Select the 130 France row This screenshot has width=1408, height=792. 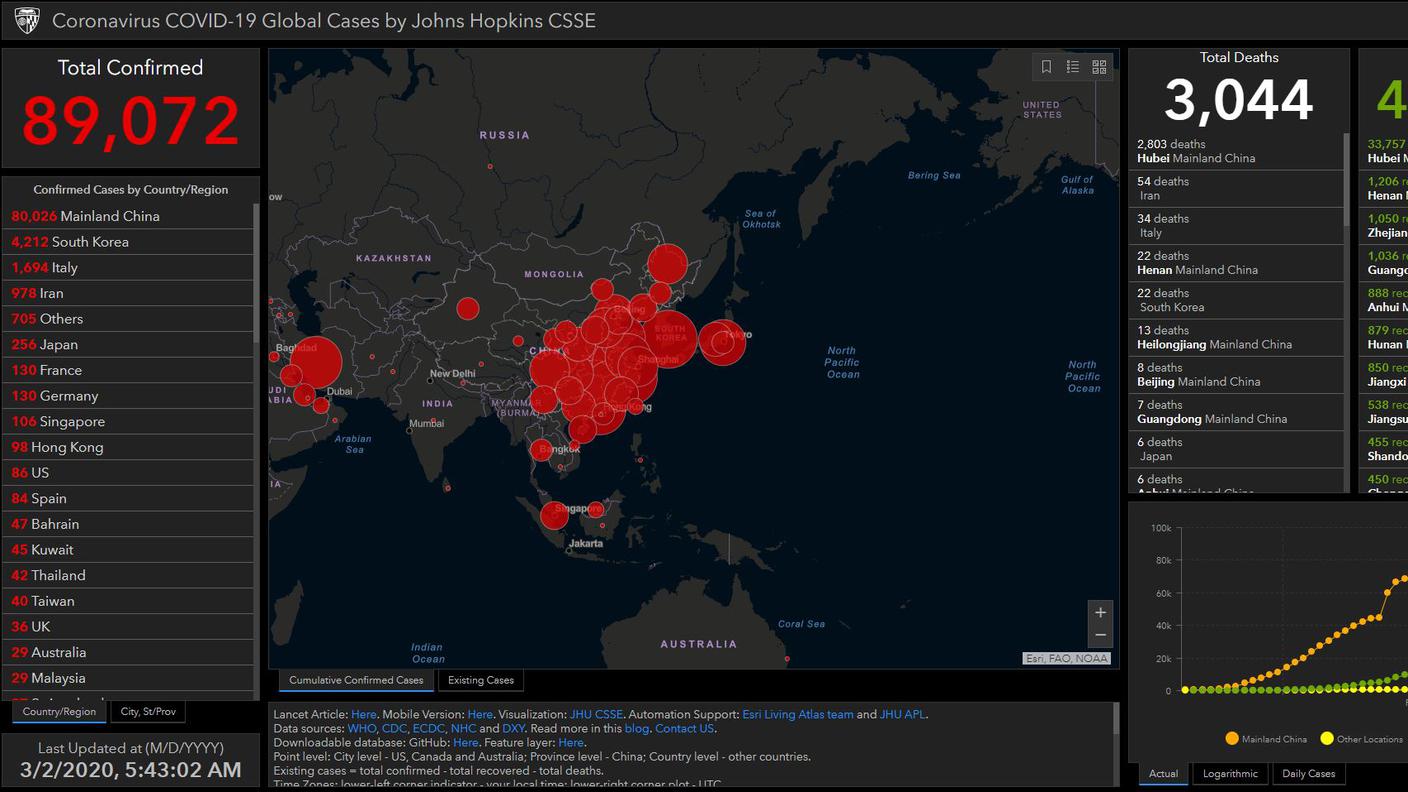[x=129, y=370]
